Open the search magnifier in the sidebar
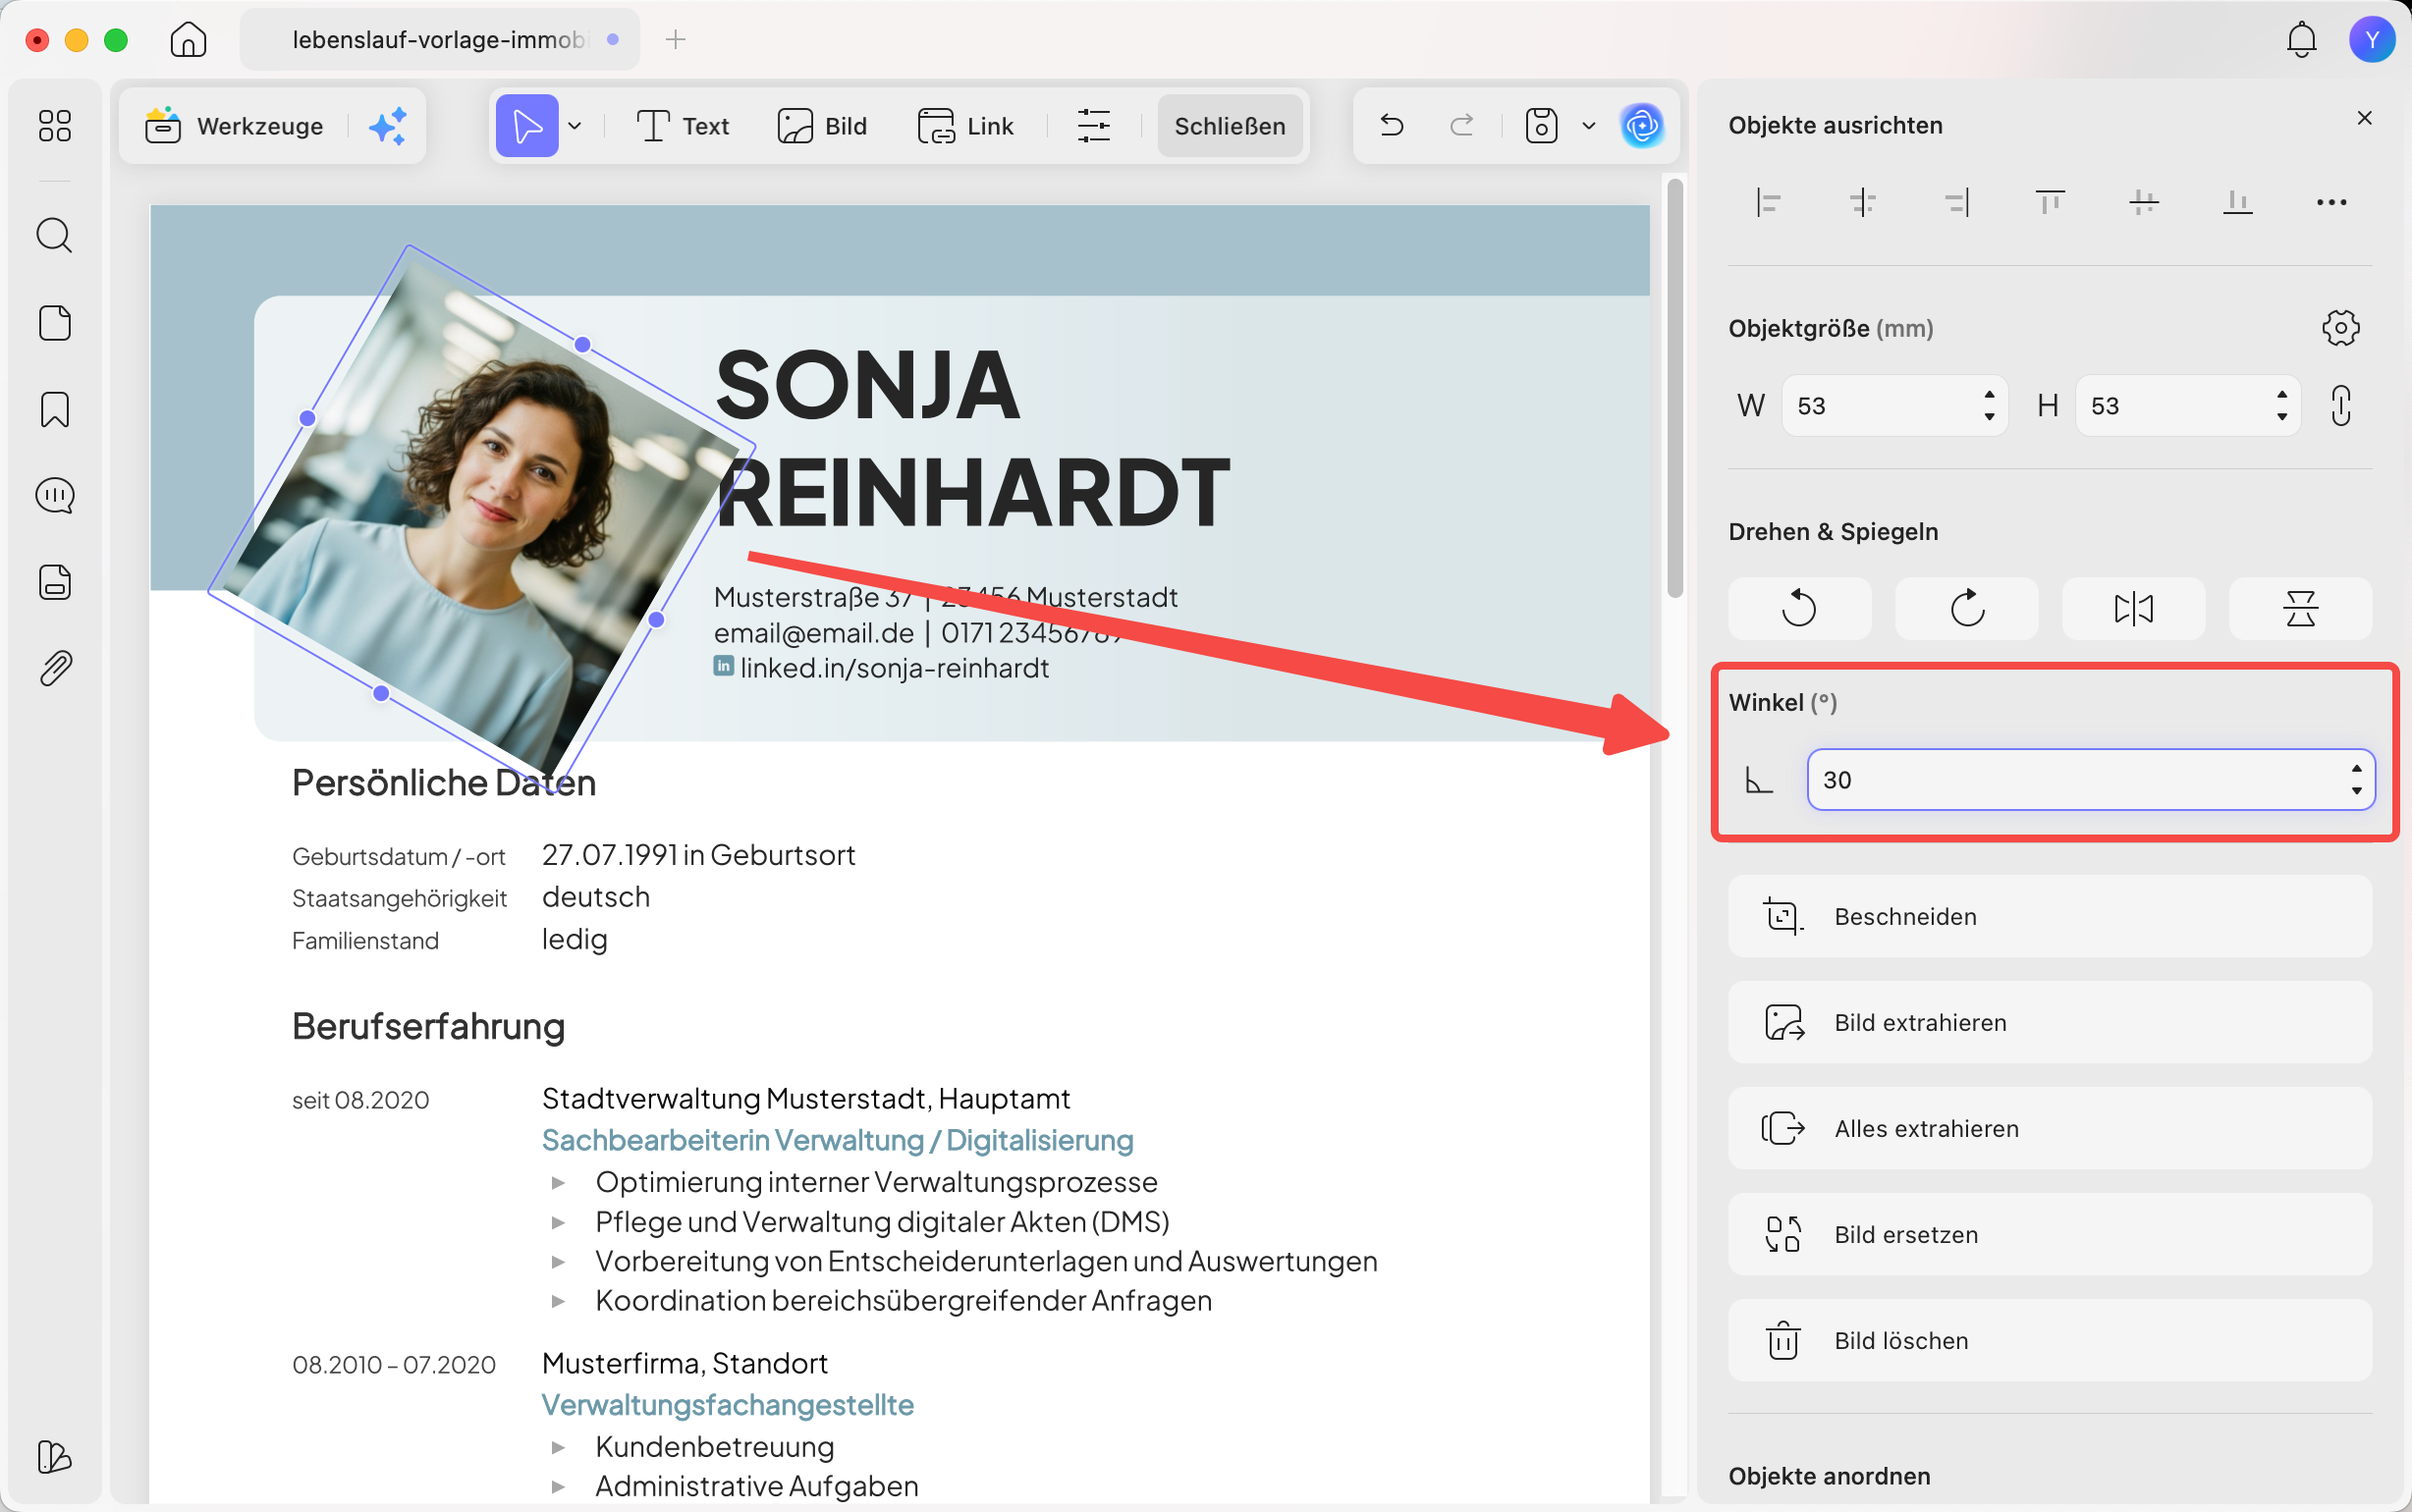 coord(54,236)
